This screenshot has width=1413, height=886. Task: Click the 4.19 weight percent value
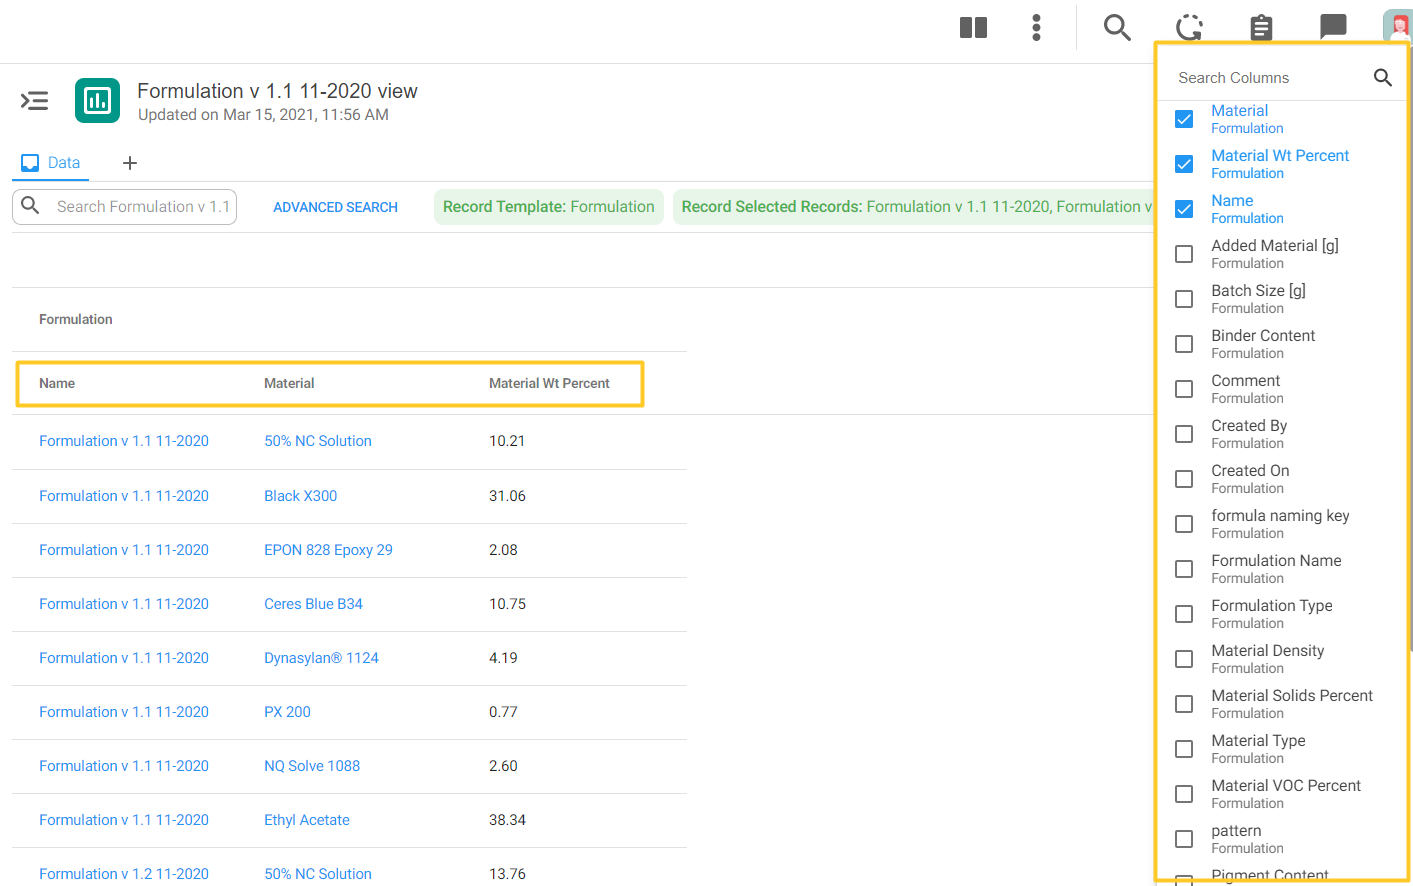coord(503,658)
